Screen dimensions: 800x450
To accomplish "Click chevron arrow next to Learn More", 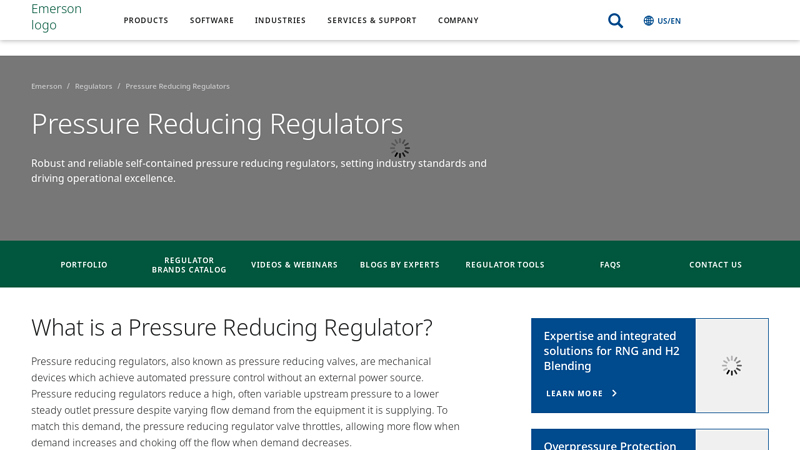I will 614,393.
